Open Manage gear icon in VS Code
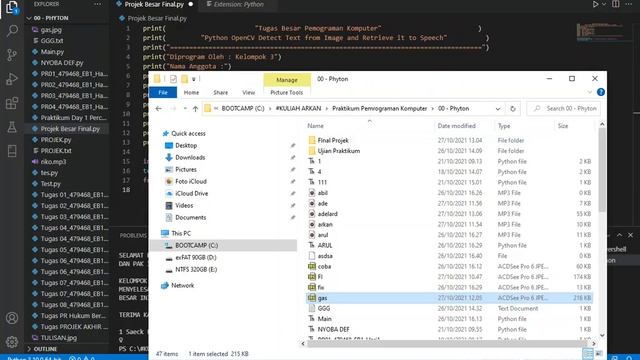 (x=12, y=342)
